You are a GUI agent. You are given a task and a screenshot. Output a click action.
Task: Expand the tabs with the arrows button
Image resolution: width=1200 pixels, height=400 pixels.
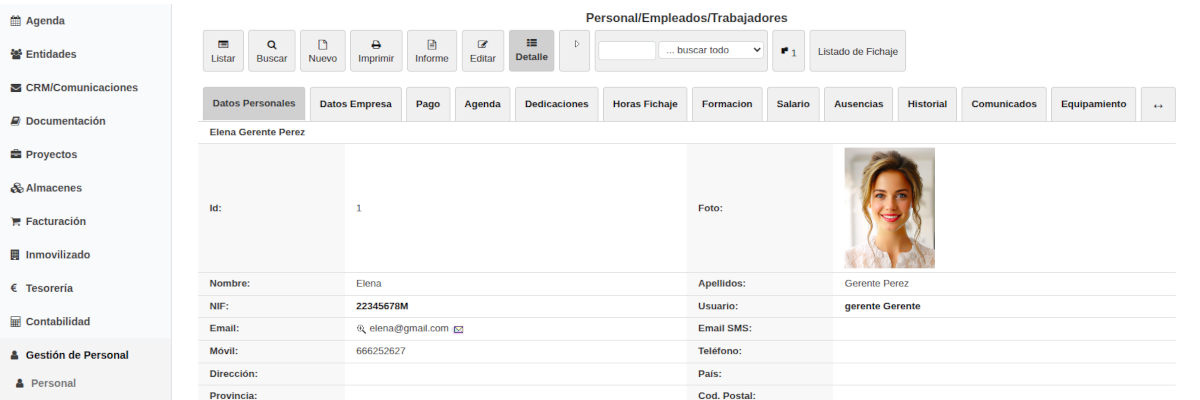(x=1158, y=105)
